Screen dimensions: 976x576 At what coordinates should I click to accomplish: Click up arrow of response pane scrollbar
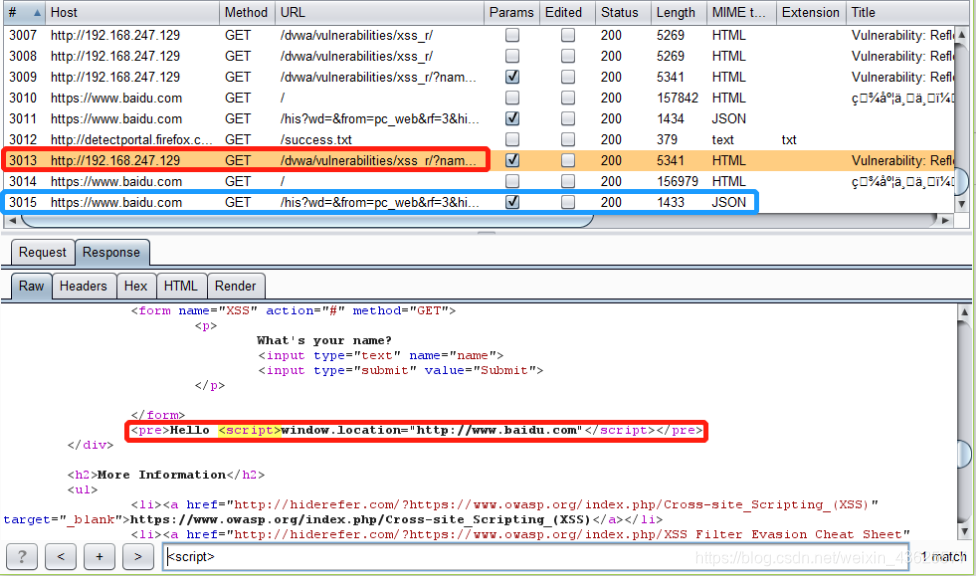[964, 310]
